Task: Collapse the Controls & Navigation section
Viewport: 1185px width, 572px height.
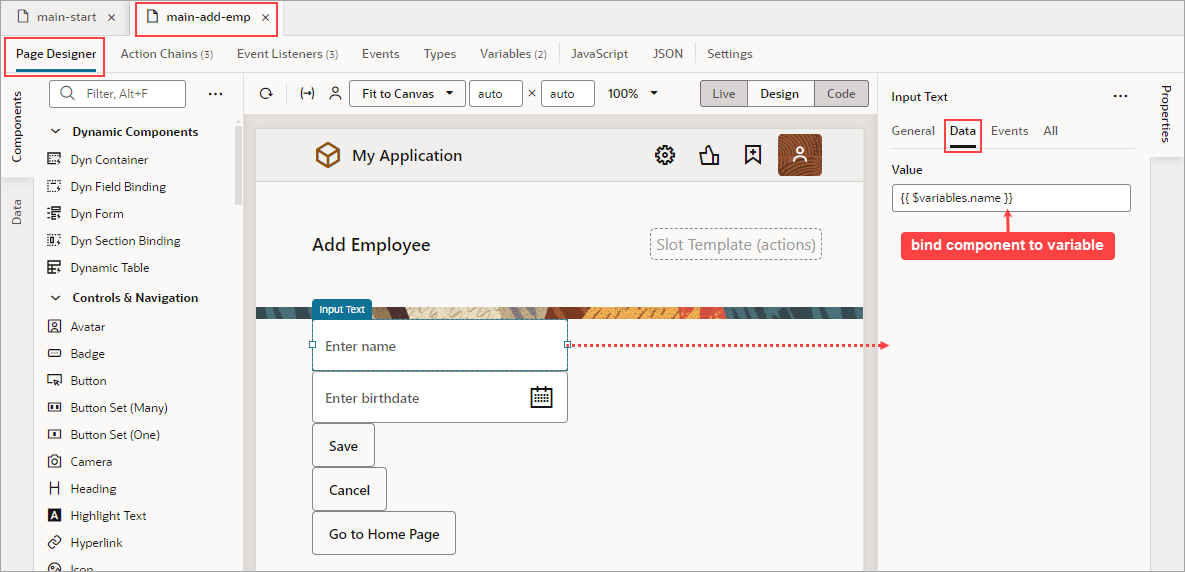Action: coord(55,298)
